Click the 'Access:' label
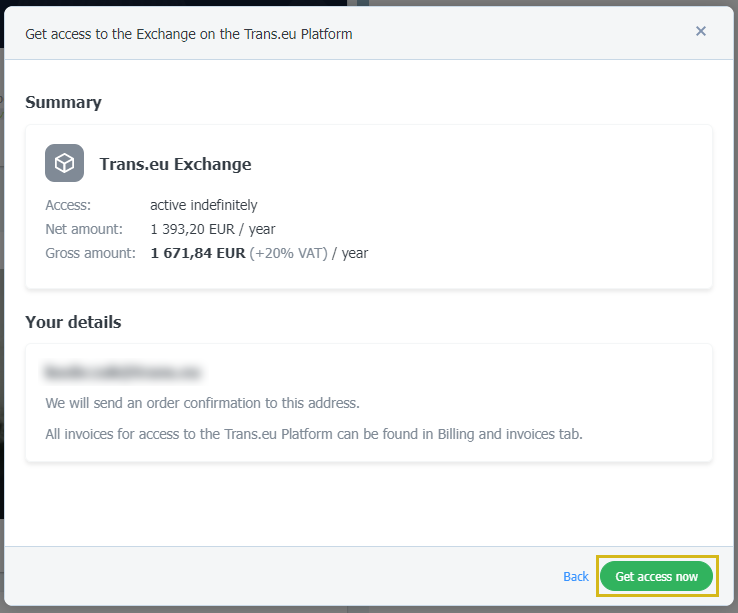Viewport: 738px width, 613px height. [x=68, y=205]
